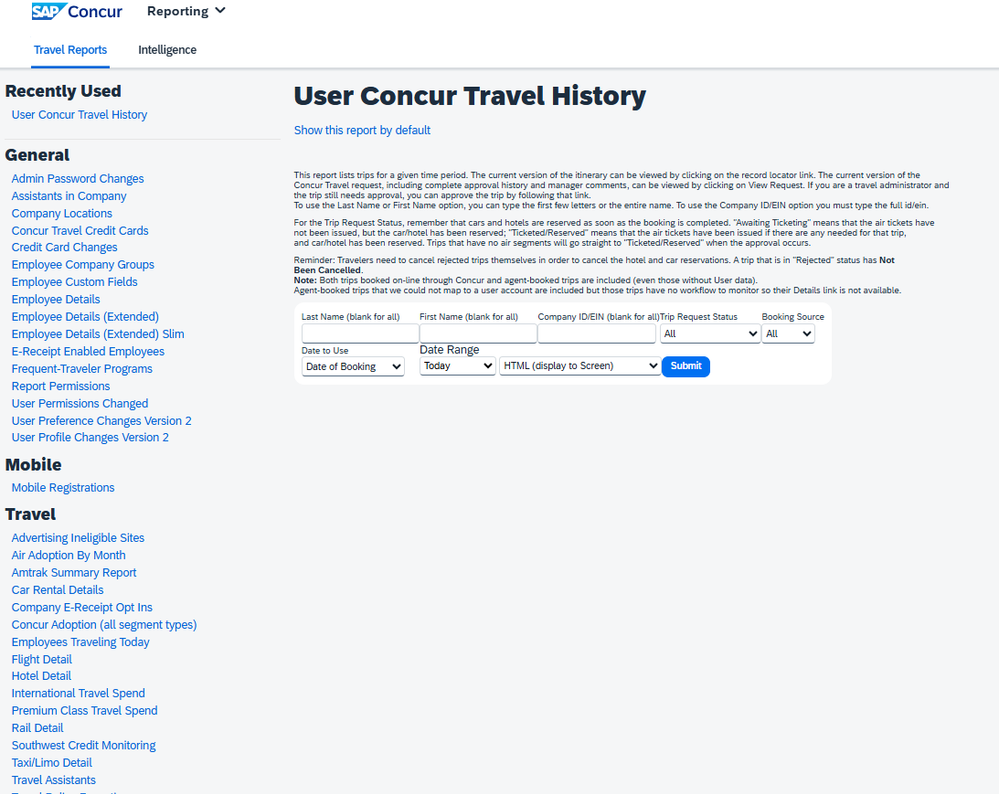Image resolution: width=999 pixels, height=794 pixels.
Task: Open the Credit Card Changes report
Action: pyautogui.click(x=64, y=247)
